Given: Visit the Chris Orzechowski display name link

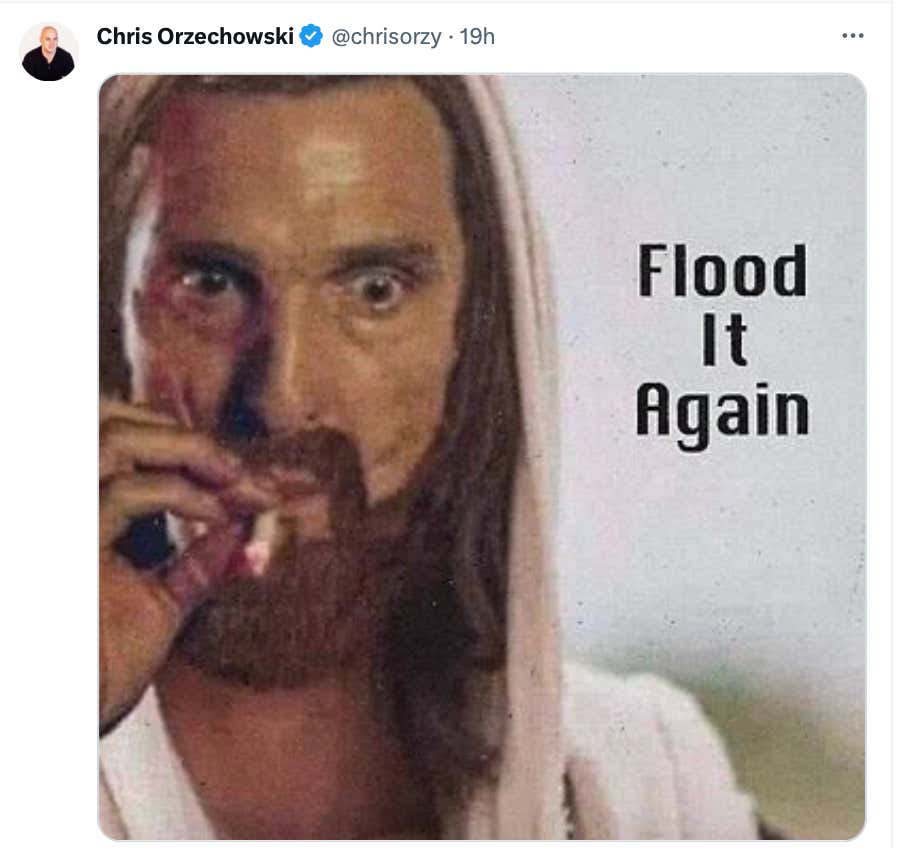Looking at the screenshot, I should (x=195, y=36).
